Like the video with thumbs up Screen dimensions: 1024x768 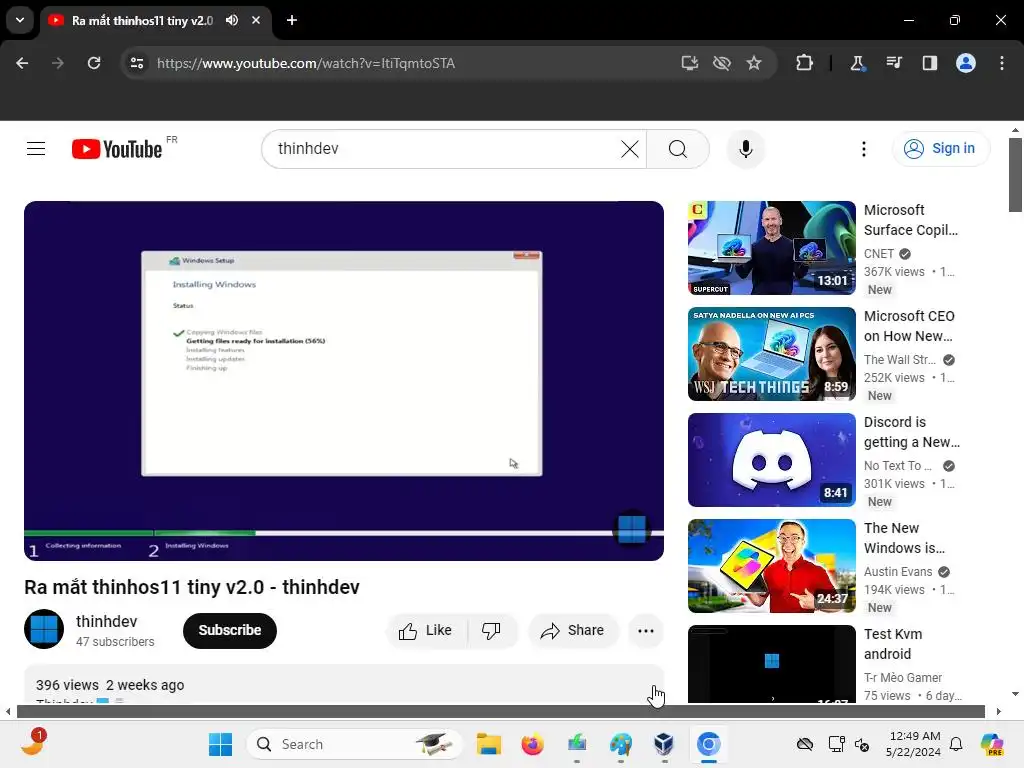click(425, 631)
